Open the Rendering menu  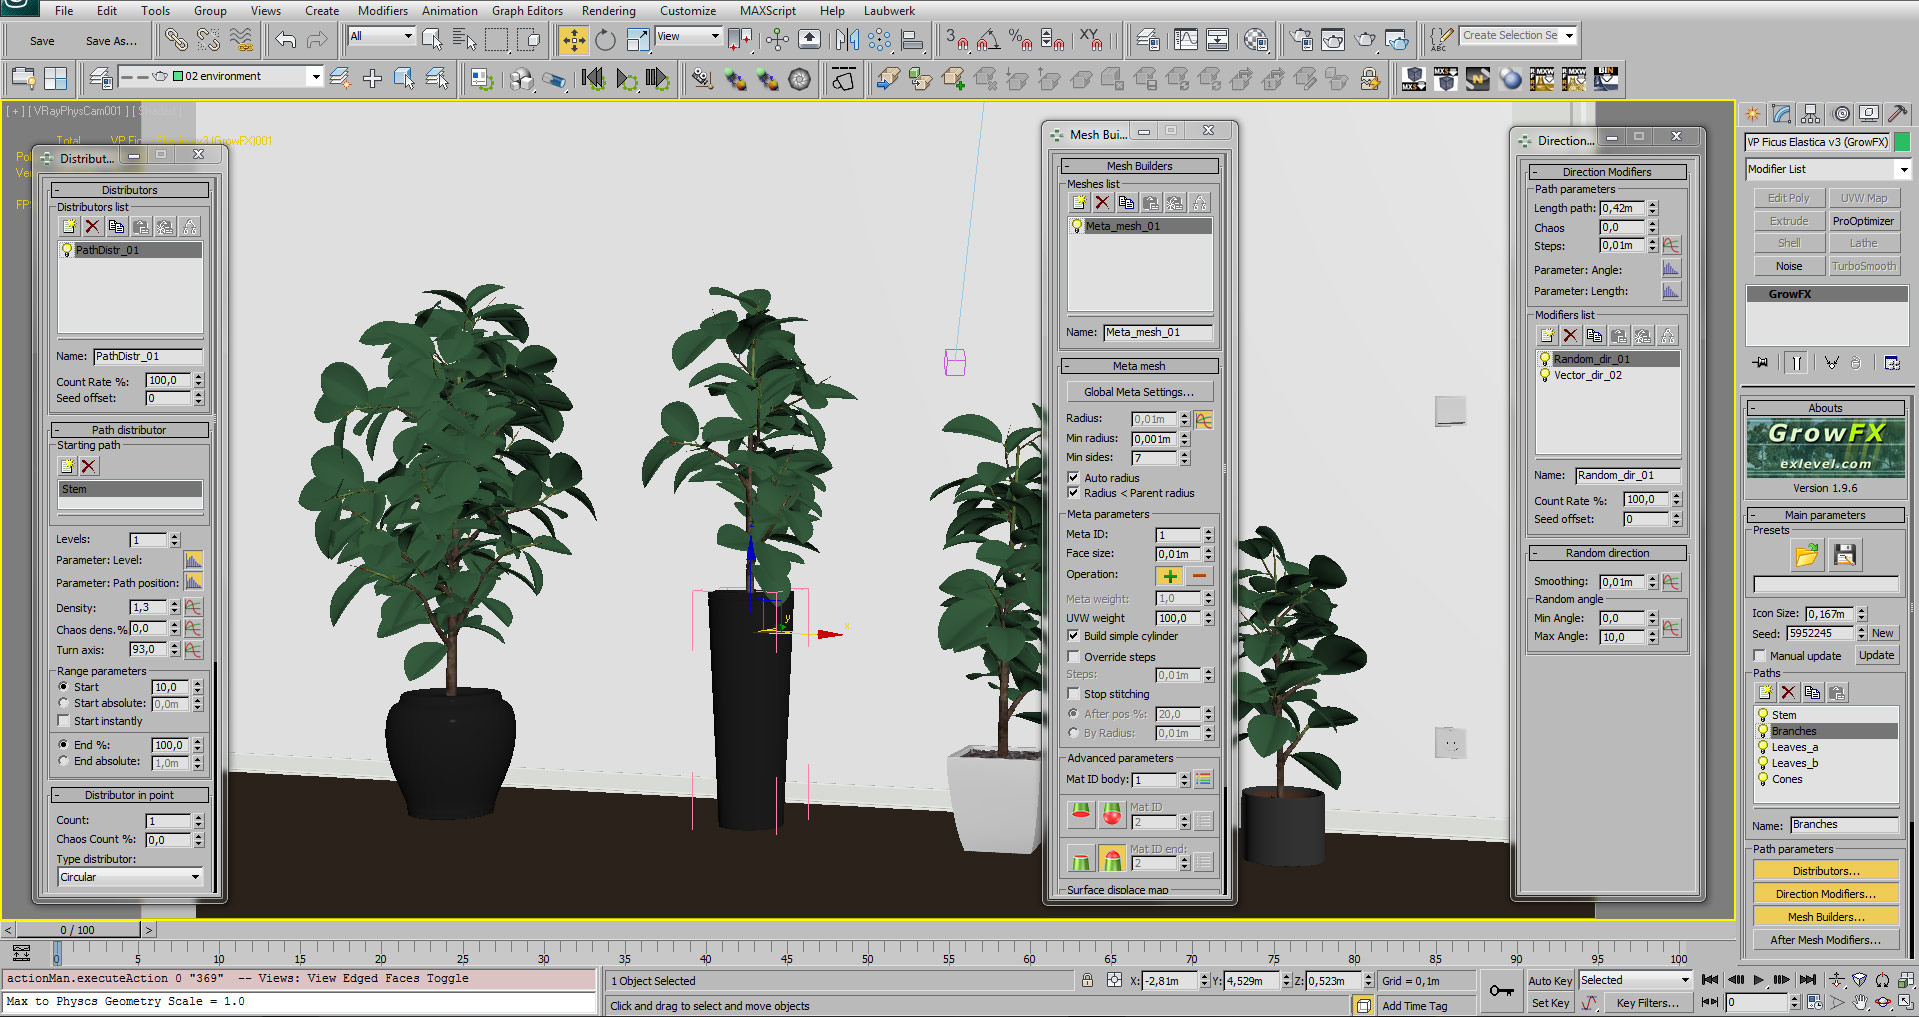(608, 11)
